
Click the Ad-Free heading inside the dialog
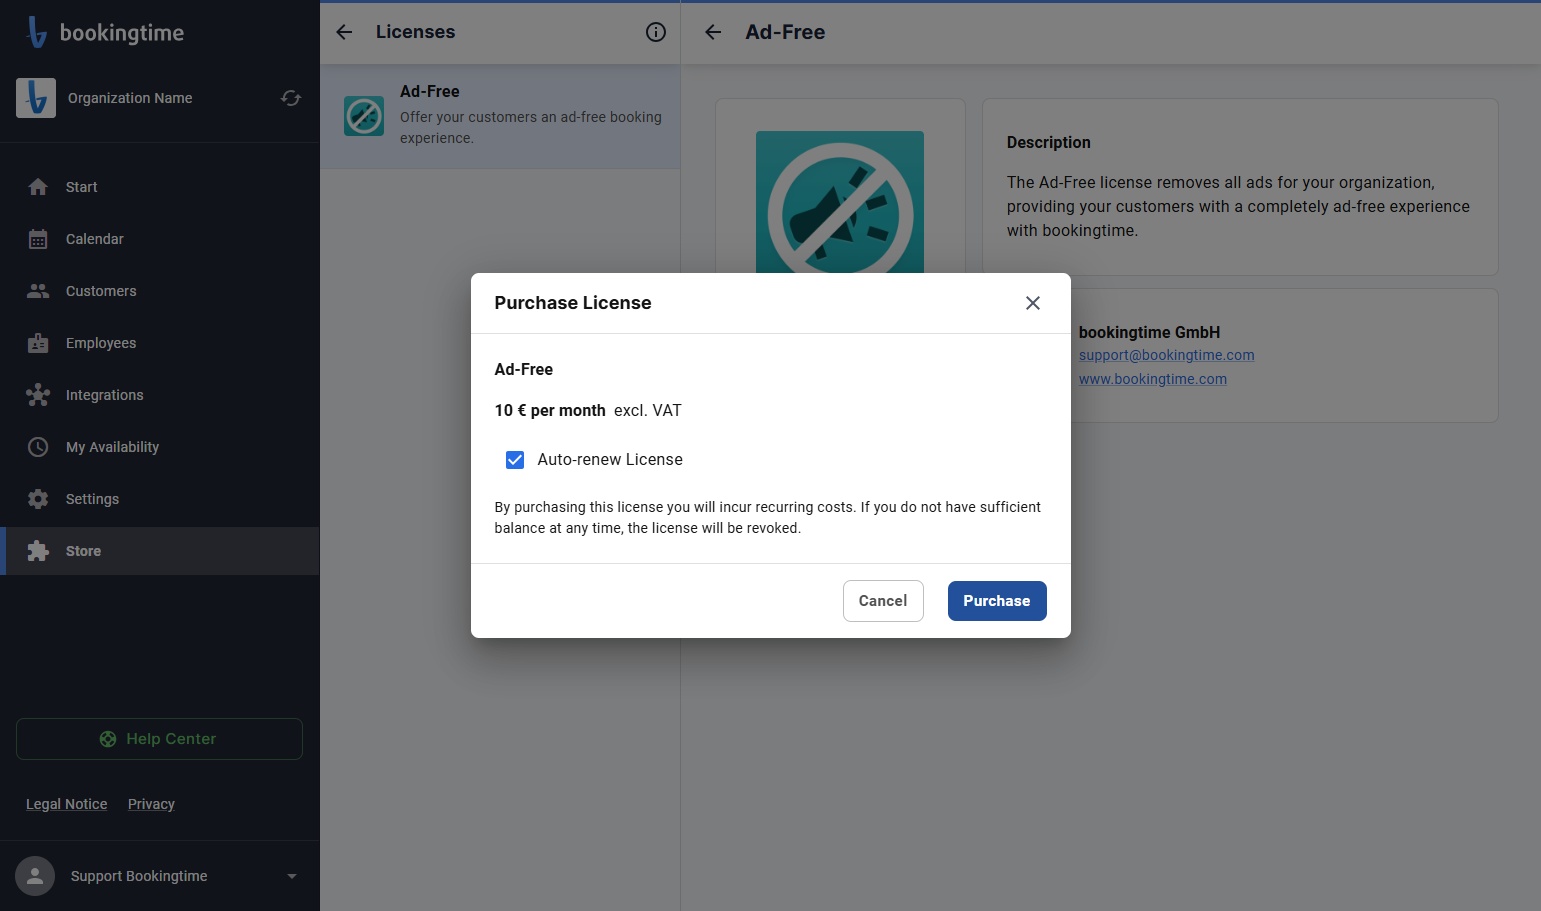[524, 370]
